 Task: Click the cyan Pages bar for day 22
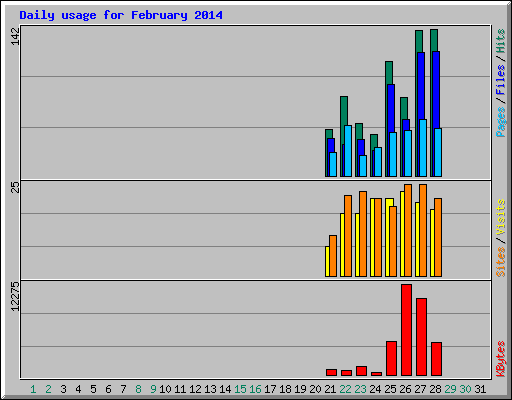348,151
